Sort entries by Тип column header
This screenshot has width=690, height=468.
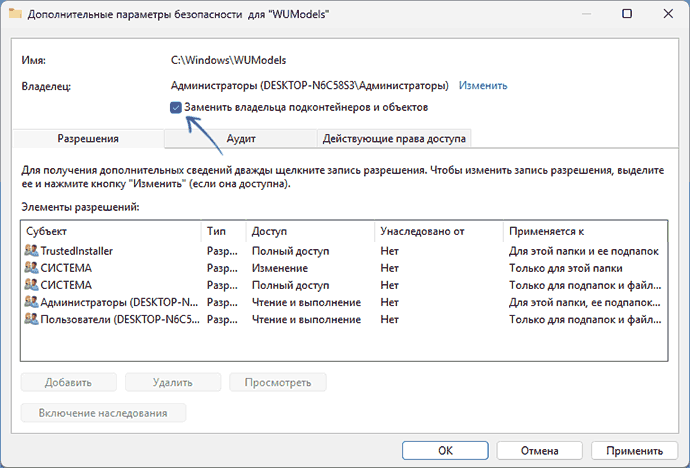(x=223, y=231)
